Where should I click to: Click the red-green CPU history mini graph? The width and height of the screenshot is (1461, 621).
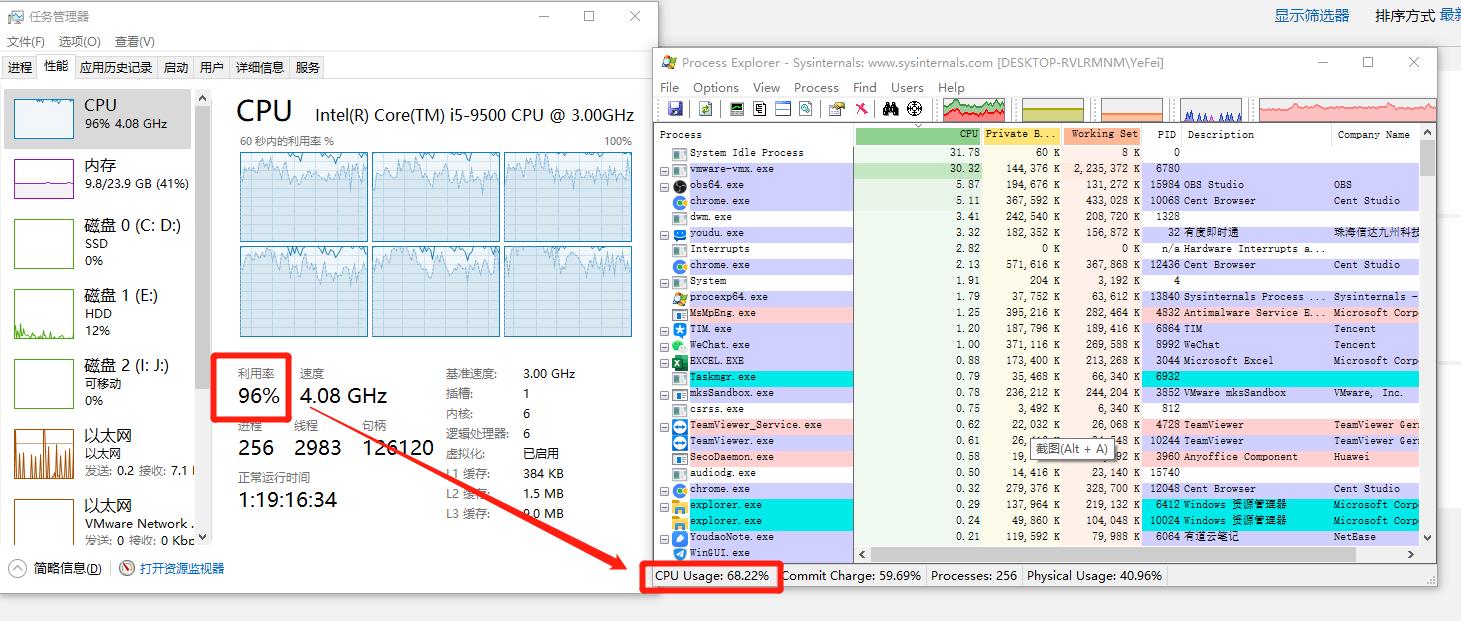pos(974,109)
